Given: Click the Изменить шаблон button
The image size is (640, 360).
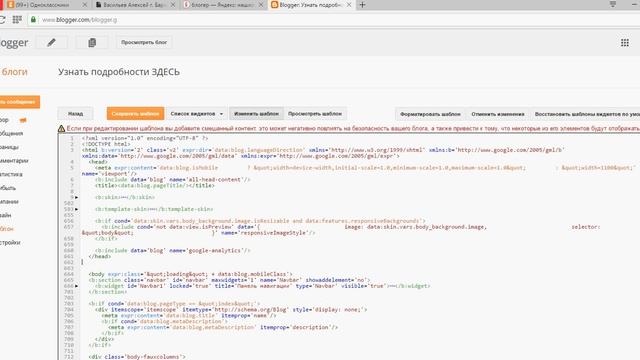Looking at the screenshot, I should [x=256, y=113].
